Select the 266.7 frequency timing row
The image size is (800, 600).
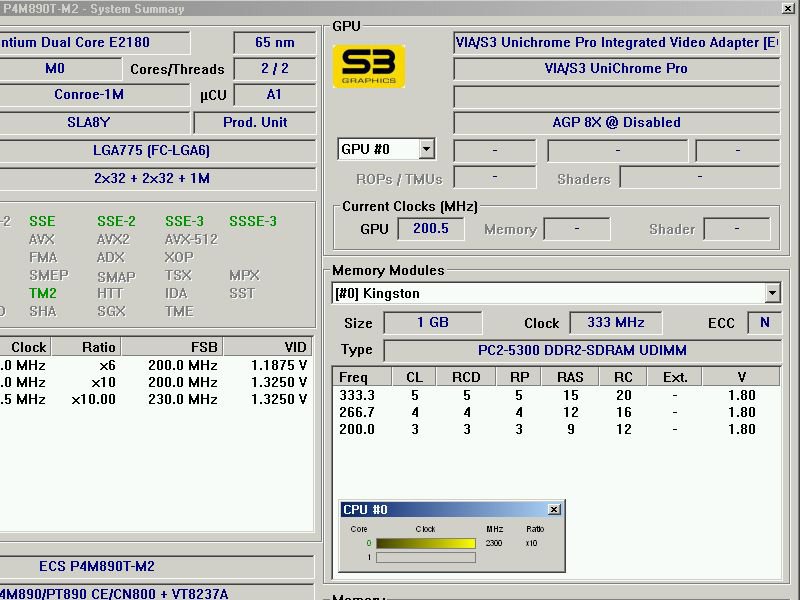[555, 412]
